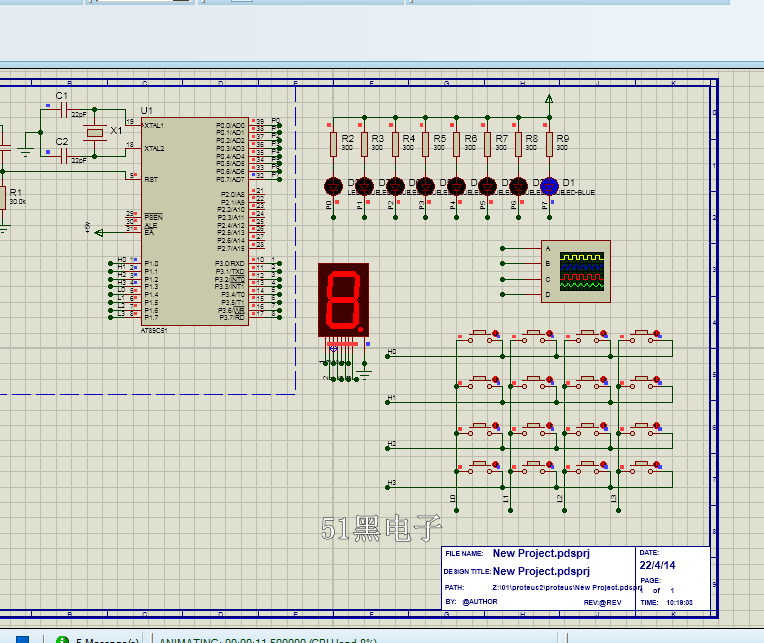This screenshot has height=643, width=764.
Task: Push the keypad button at row H3, column L3
Action: tap(642, 468)
